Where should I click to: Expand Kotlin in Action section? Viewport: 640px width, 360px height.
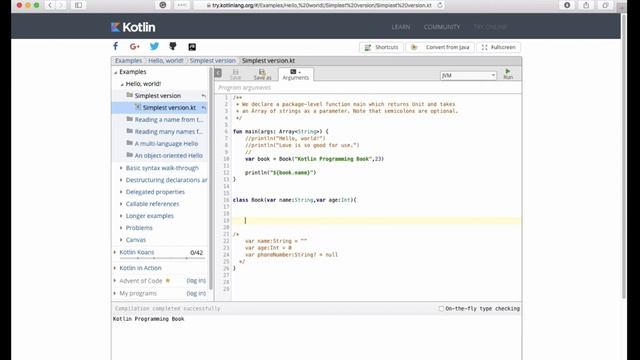point(115,268)
